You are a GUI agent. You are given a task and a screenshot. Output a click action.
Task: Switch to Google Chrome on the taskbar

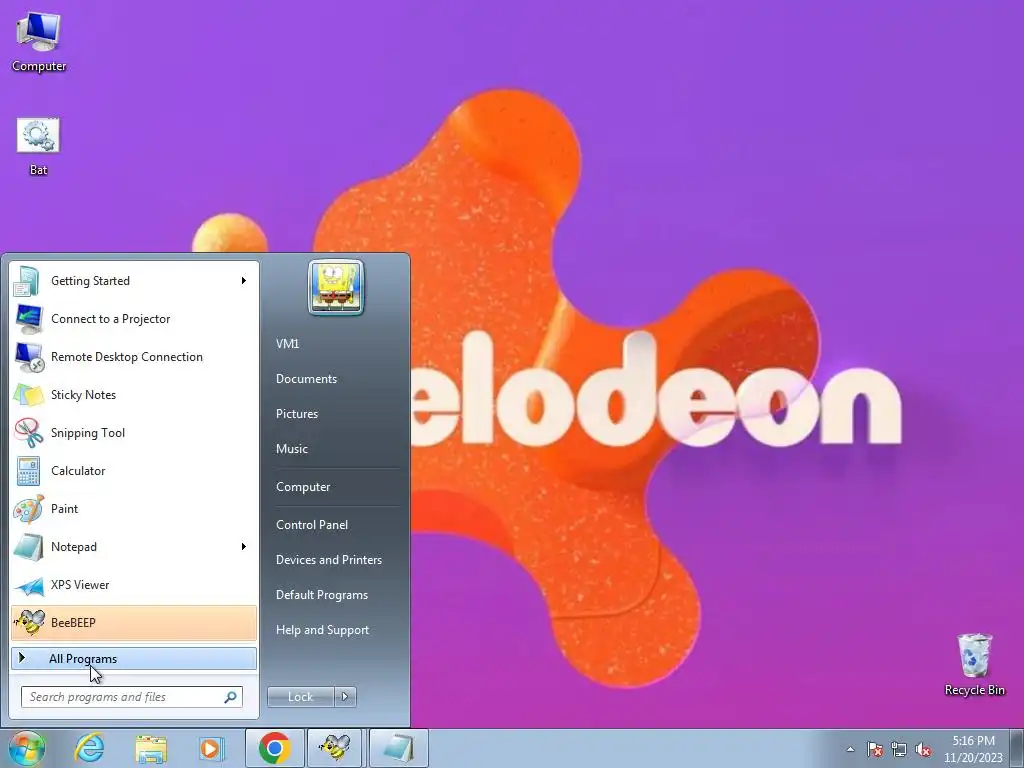(274, 748)
